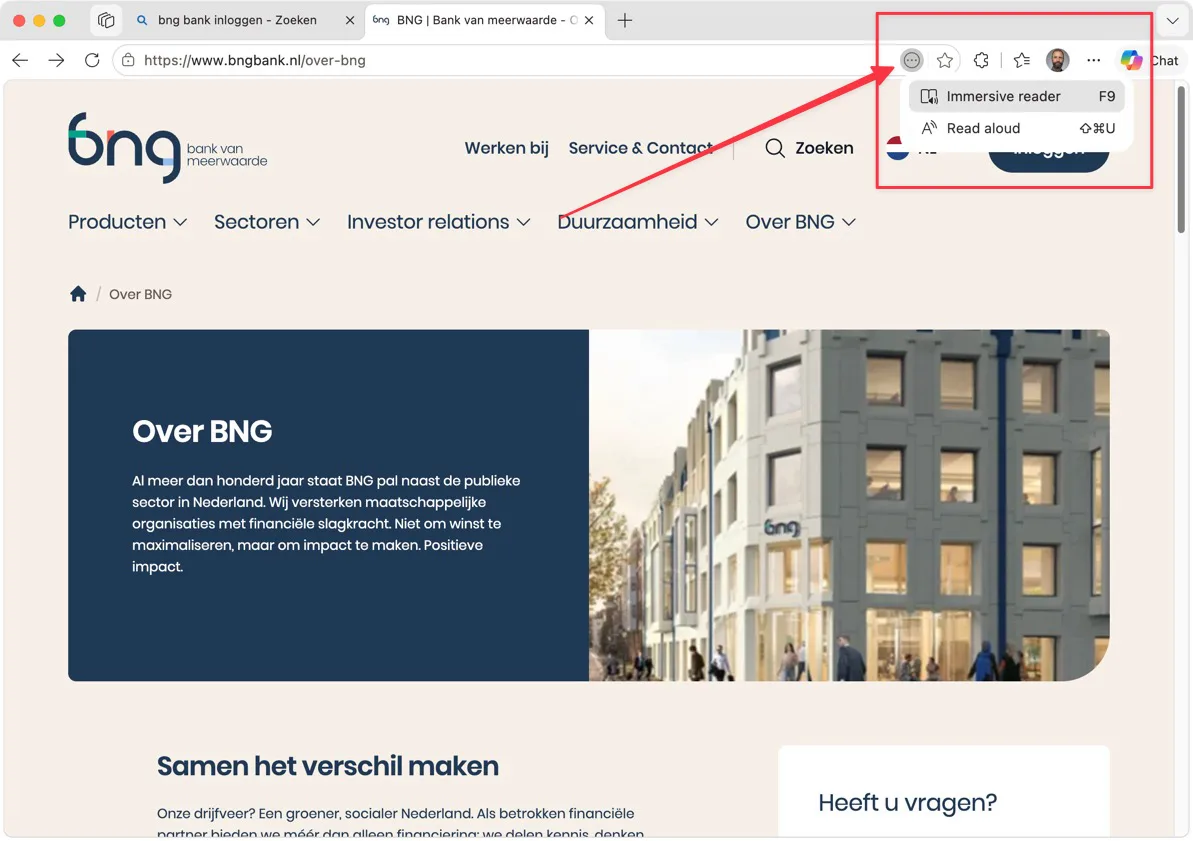Expand the Duurzaamheid dropdown
The image size is (1193, 841).
coord(638,222)
